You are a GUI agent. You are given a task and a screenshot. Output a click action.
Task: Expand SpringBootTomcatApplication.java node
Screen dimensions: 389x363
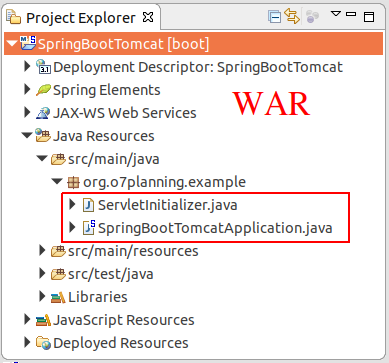coord(72,227)
